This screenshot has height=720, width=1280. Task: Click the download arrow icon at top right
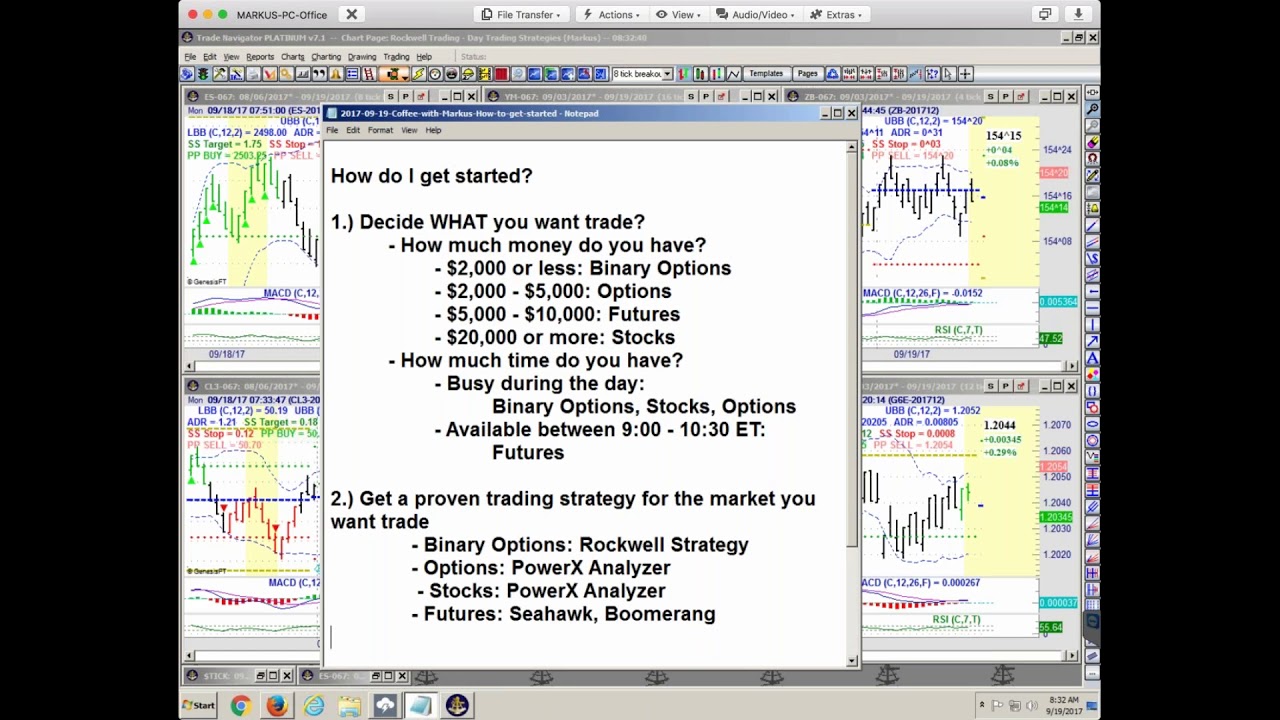pyautogui.click(x=1078, y=14)
